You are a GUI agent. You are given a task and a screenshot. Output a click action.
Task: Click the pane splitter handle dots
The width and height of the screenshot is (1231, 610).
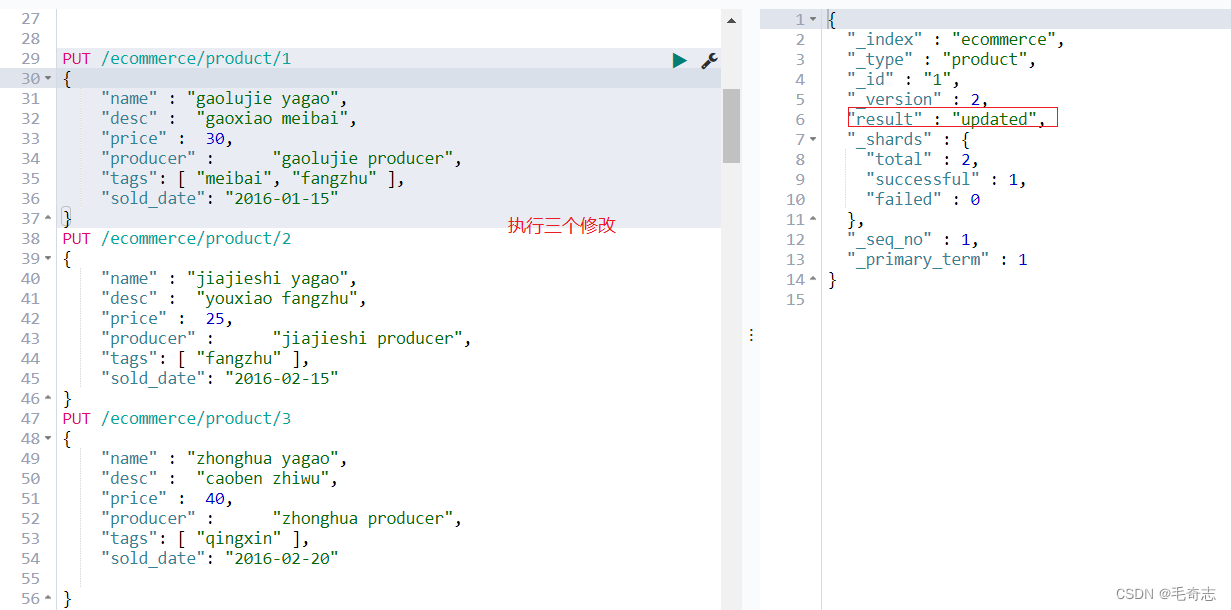(750, 336)
